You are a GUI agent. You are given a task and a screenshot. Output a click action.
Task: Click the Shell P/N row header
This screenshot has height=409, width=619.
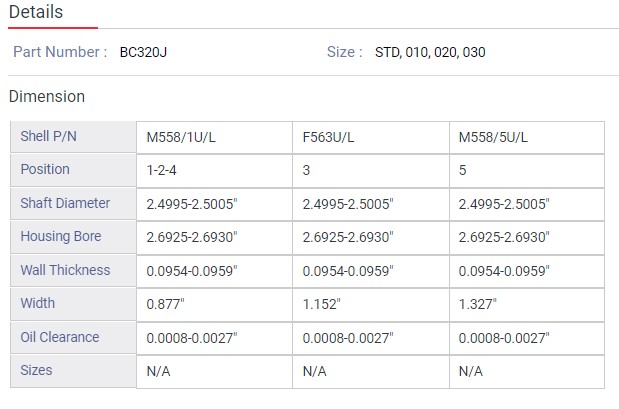tap(49, 137)
